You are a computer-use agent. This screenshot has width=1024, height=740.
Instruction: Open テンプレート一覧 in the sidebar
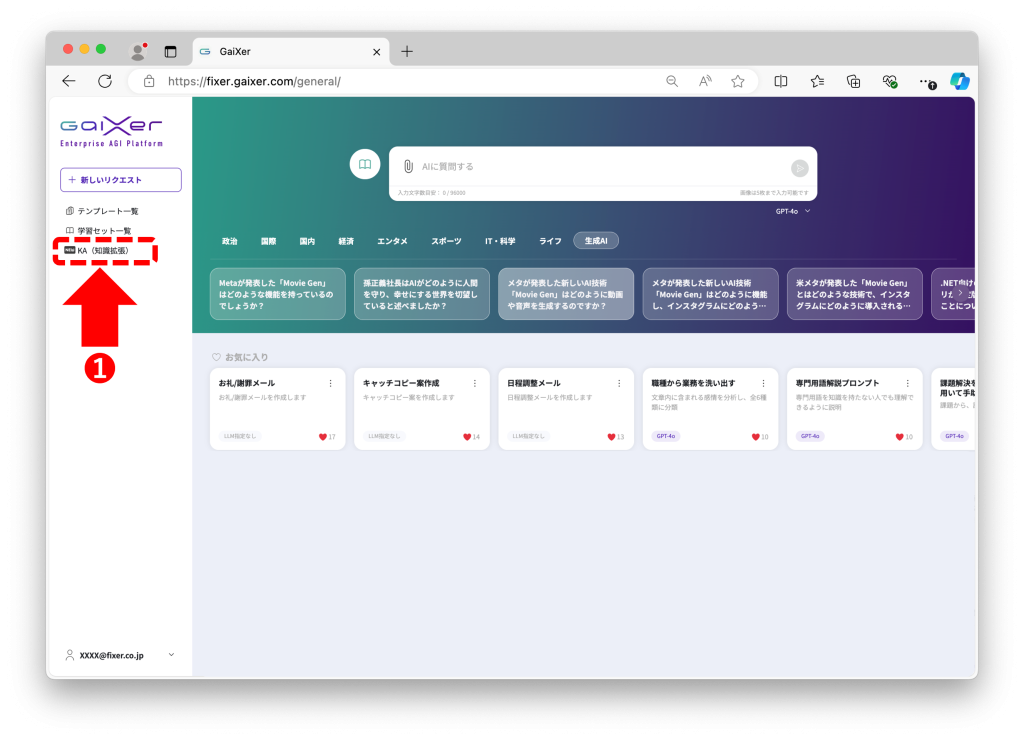[107, 211]
